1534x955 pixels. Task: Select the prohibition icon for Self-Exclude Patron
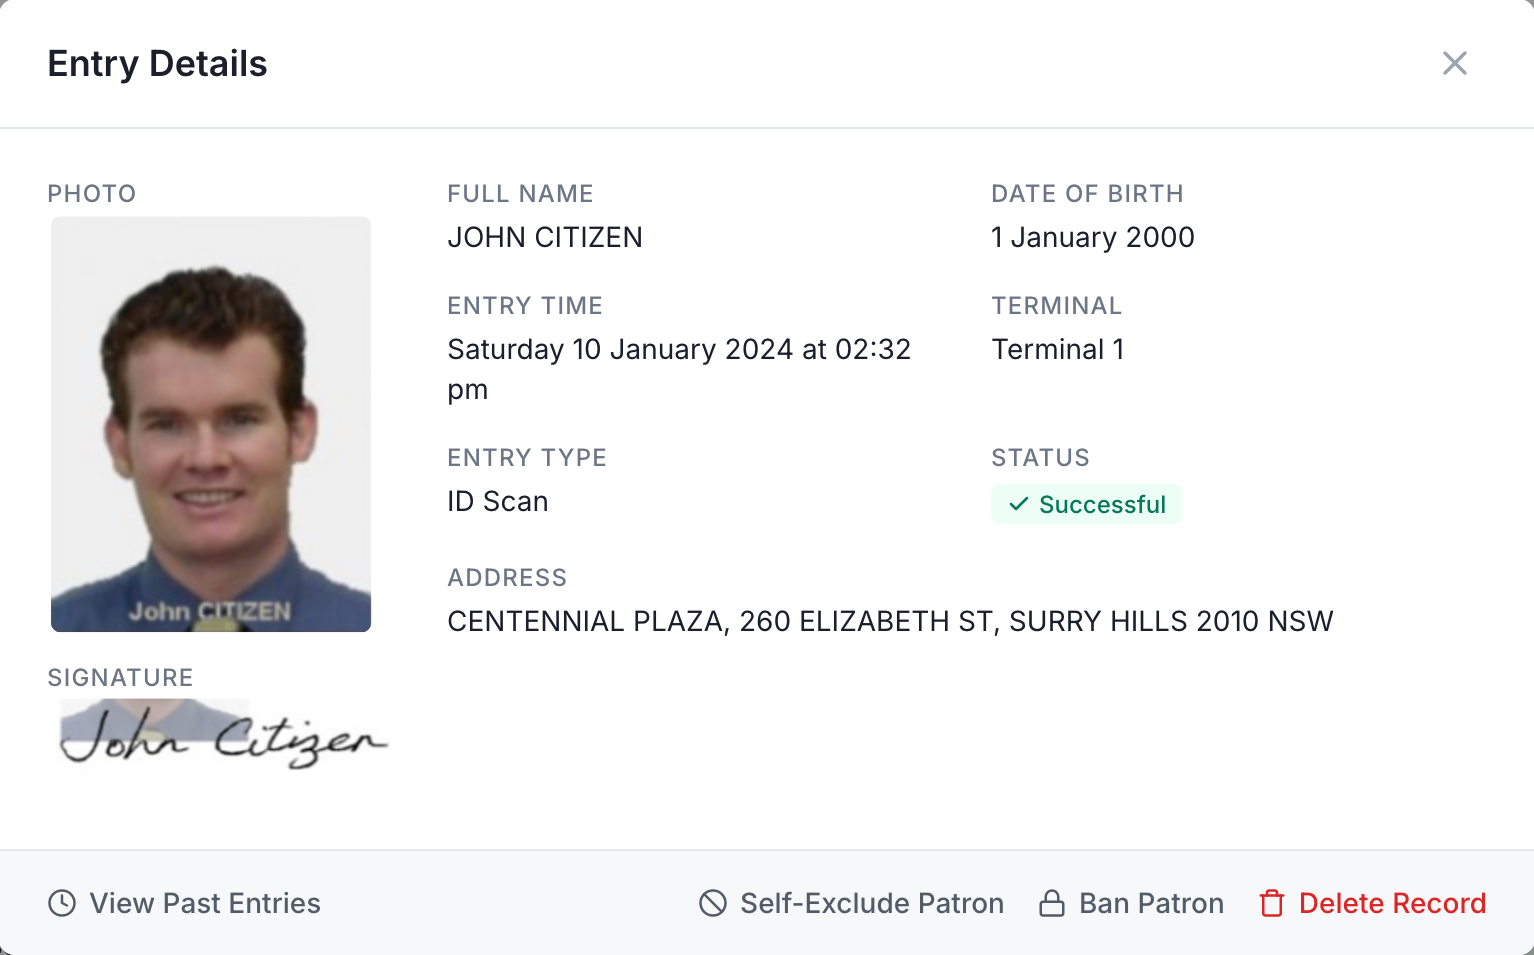coord(711,902)
